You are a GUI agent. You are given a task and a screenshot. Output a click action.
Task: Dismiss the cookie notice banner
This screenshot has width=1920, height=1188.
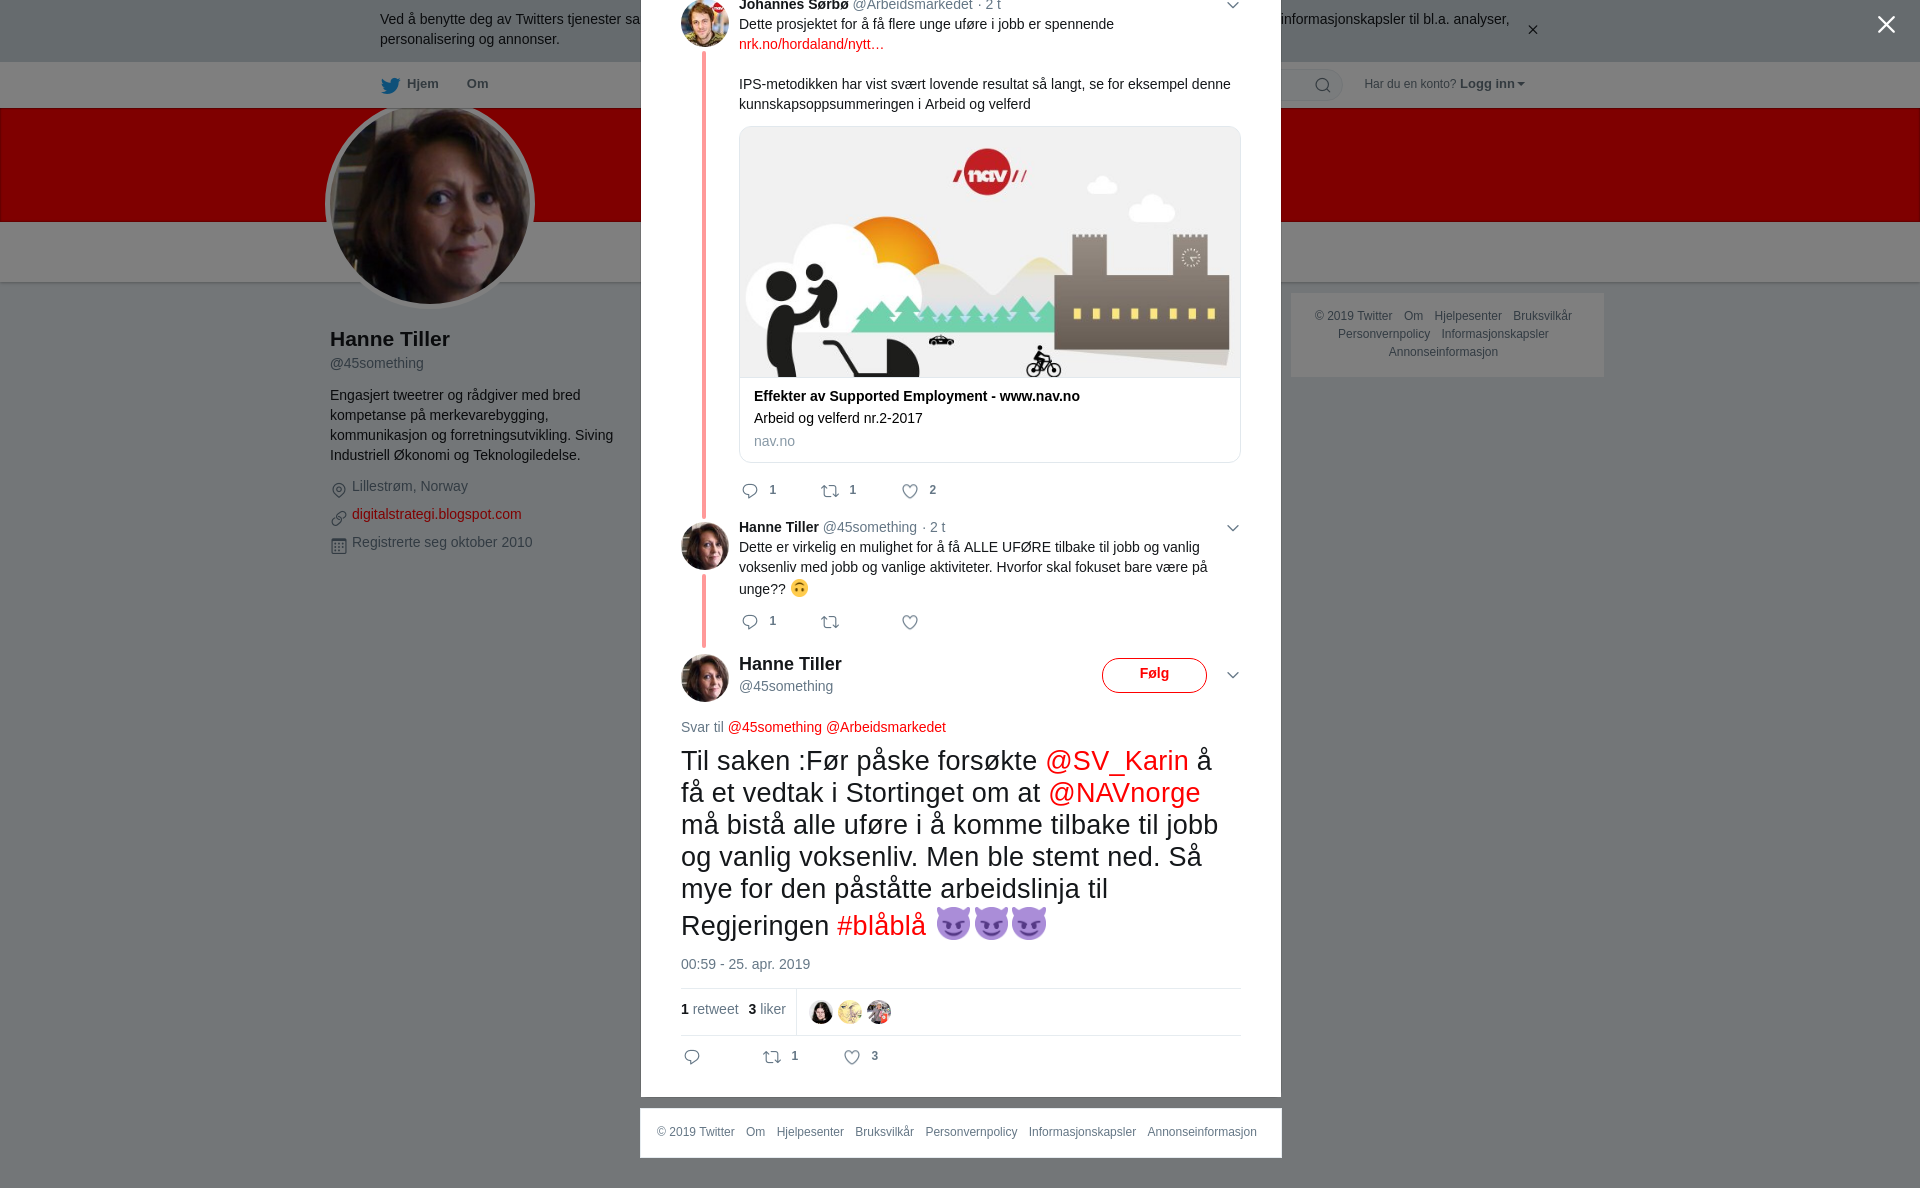coord(1532,30)
